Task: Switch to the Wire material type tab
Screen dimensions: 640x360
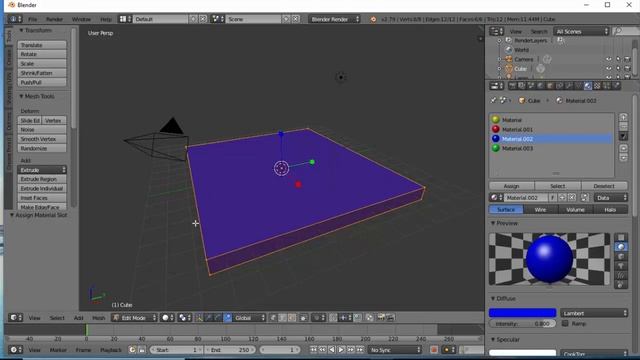Action: tap(540, 209)
